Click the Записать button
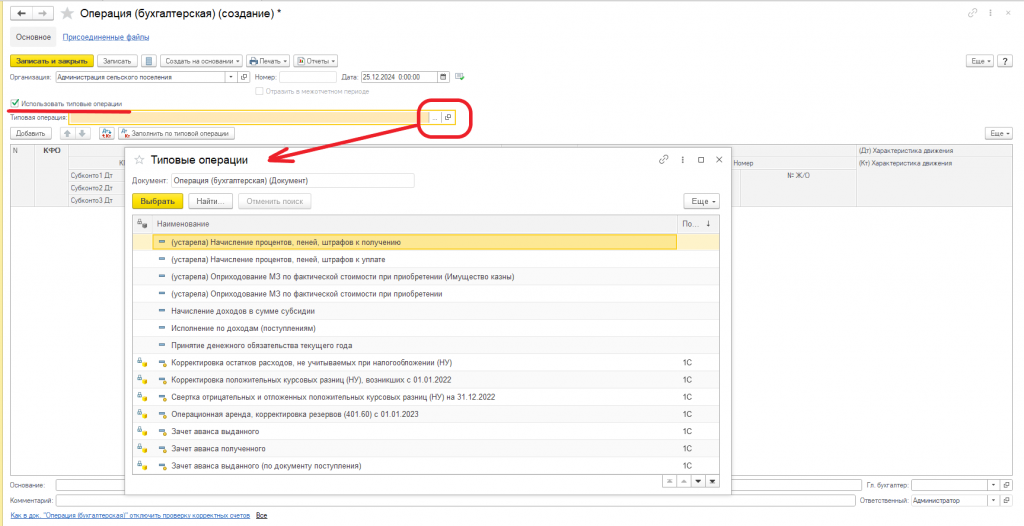Viewport: 1024px width, 526px height. 118,61
